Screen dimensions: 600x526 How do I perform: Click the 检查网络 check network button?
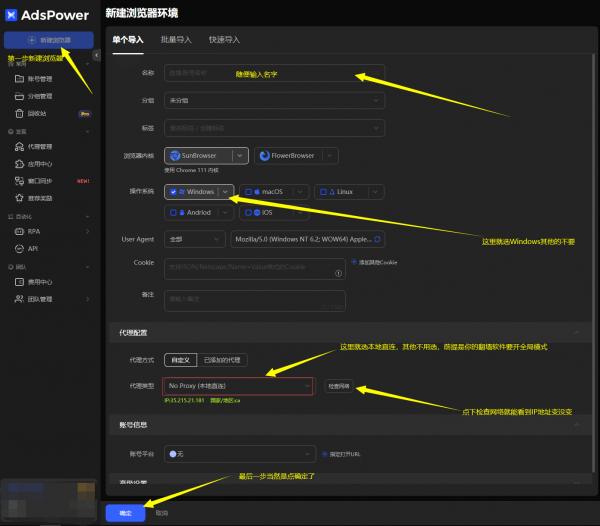(340, 385)
